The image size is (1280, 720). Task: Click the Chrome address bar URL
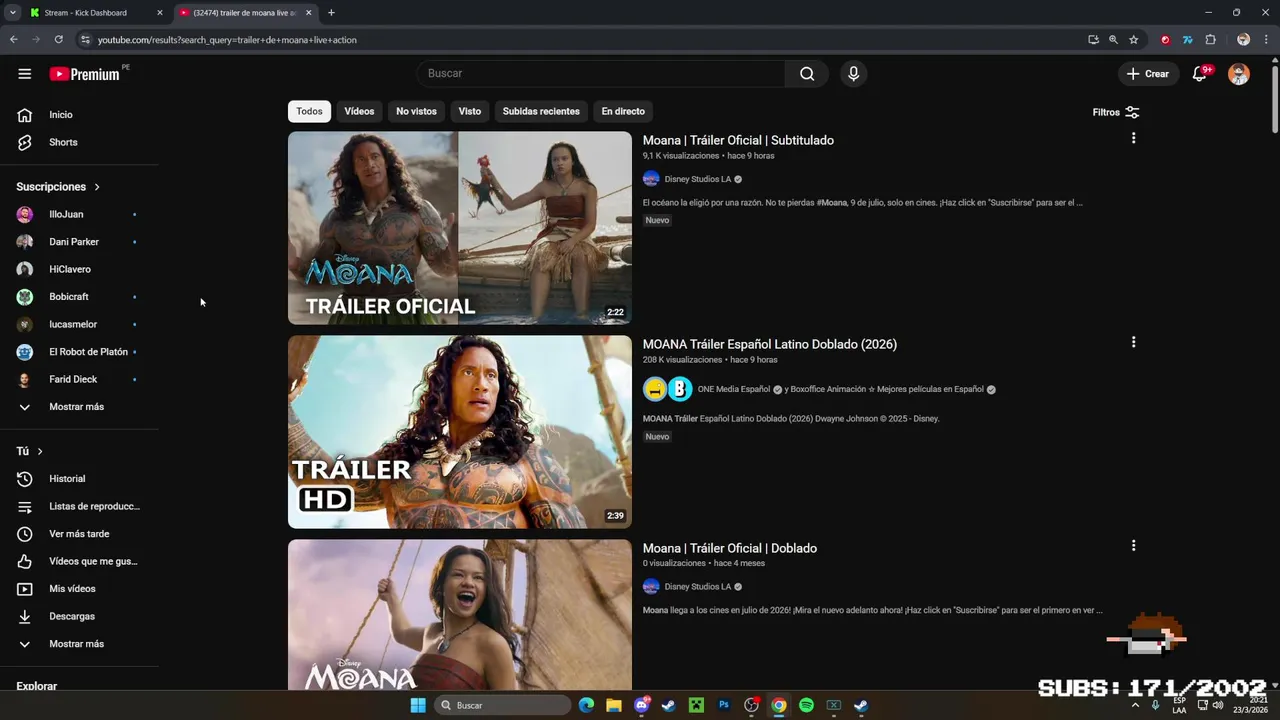227,40
